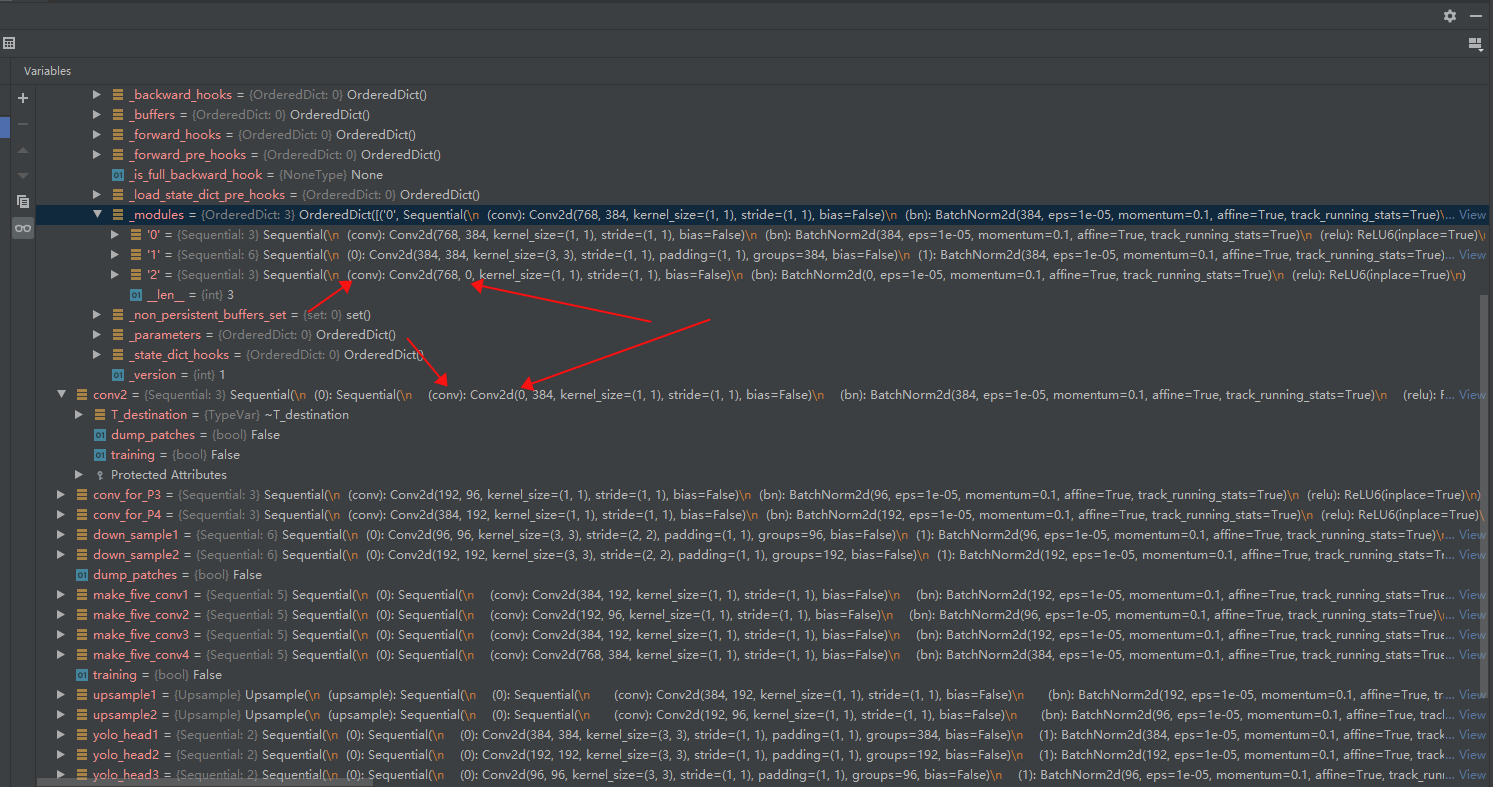
Task: Expand the down_sample1 variable
Action: point(61,534)
